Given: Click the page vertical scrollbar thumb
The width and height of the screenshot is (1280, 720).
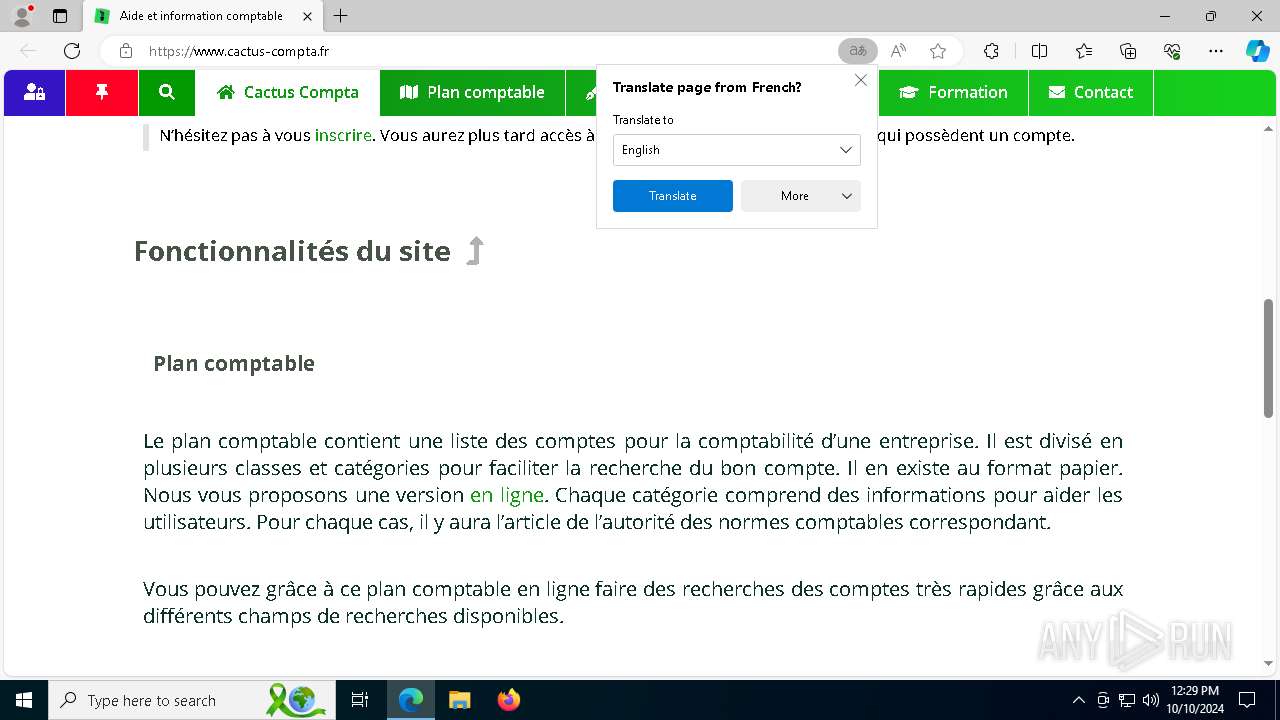Looking at the screenshot, I should coord(1268,358).
